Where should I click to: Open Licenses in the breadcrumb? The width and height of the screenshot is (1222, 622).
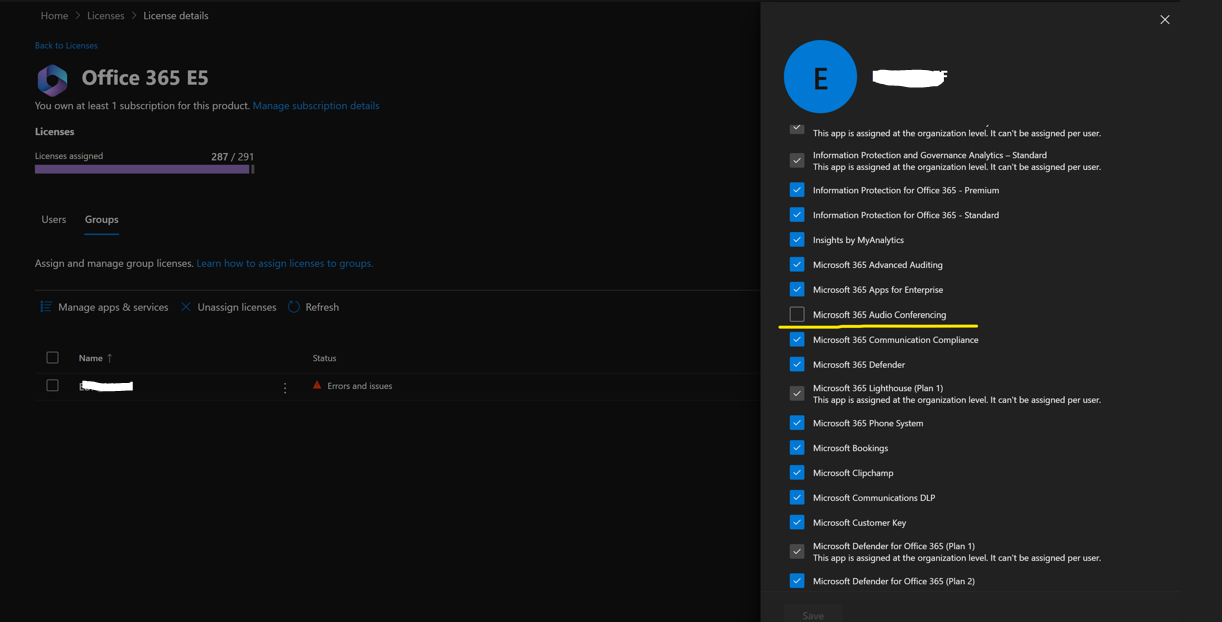point(105,15)
